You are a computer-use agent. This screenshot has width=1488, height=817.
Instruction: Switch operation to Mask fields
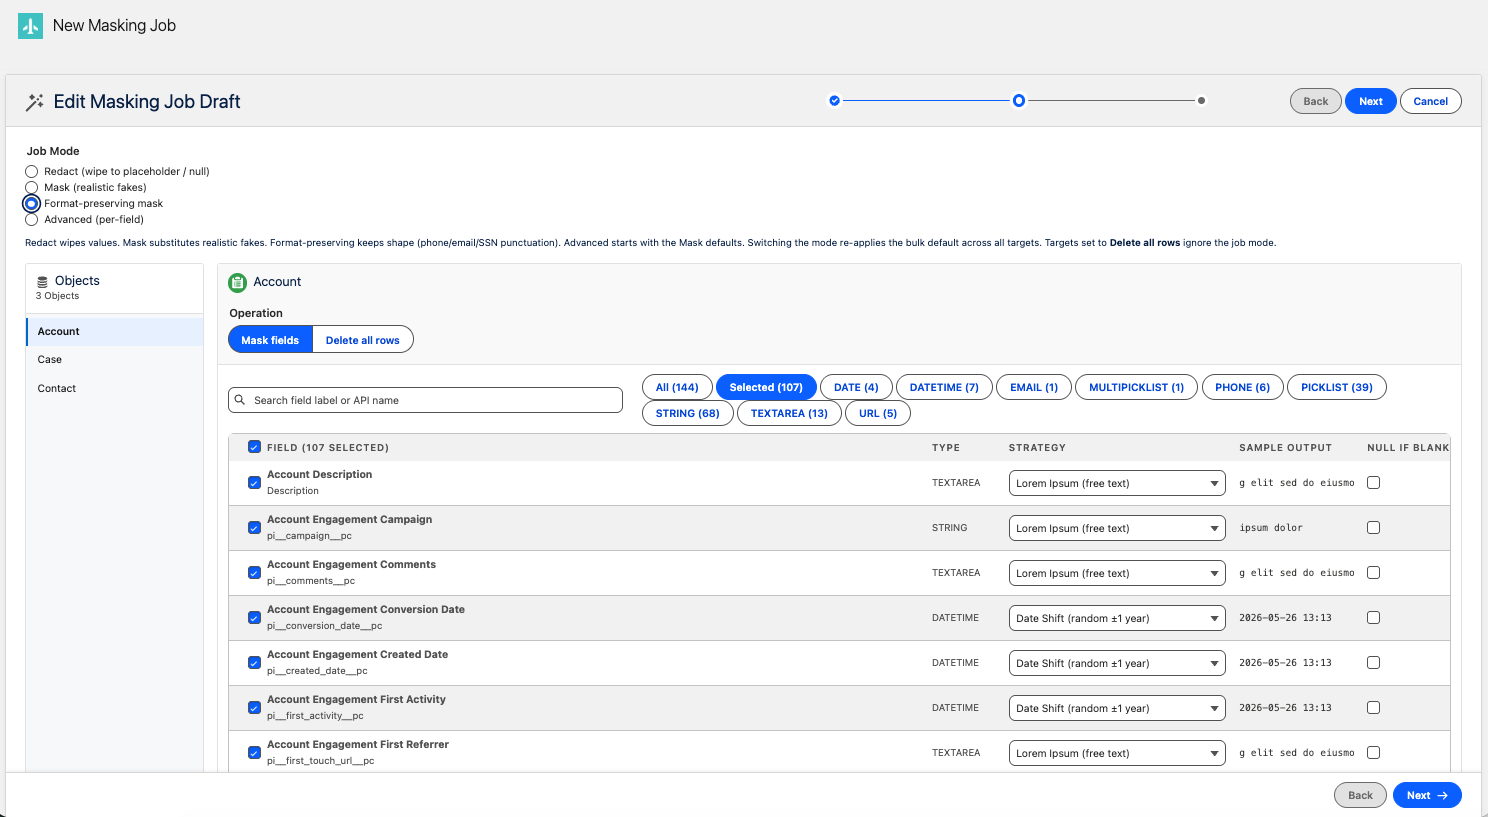[x=270, y=340]
